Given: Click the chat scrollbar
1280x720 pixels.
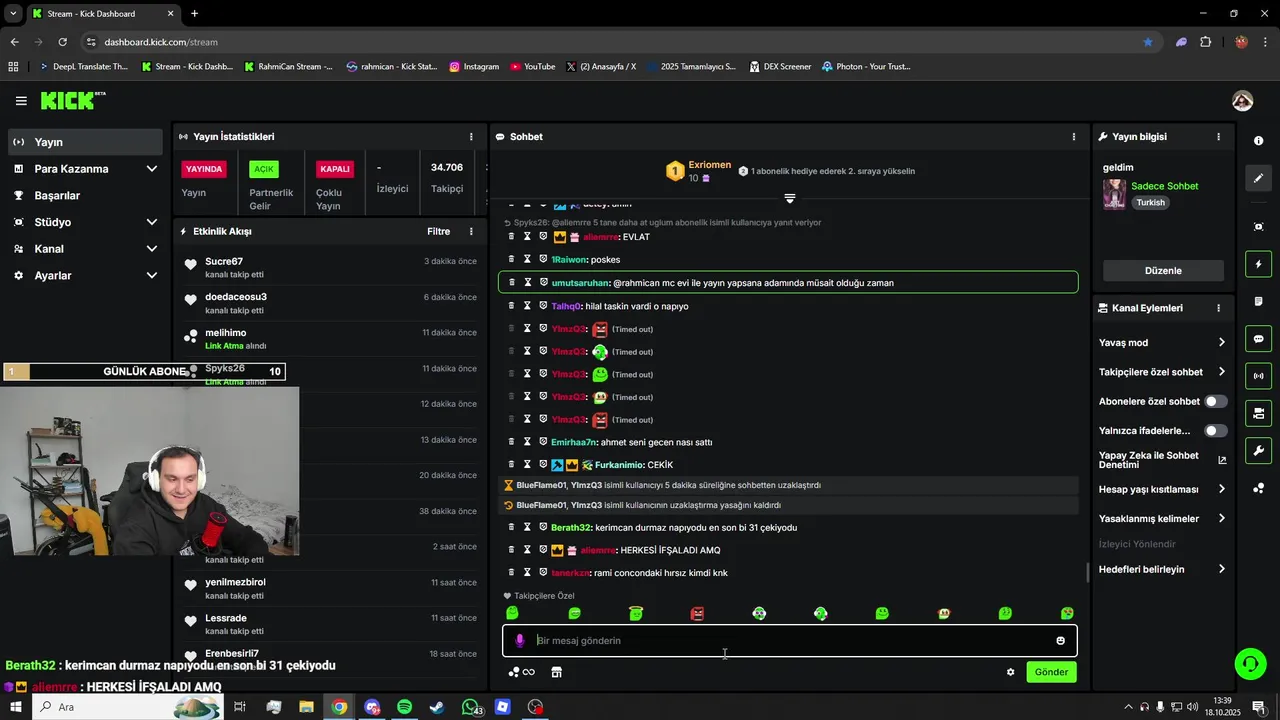Looking at the screenshot, I should click(x=1088, y=573).
